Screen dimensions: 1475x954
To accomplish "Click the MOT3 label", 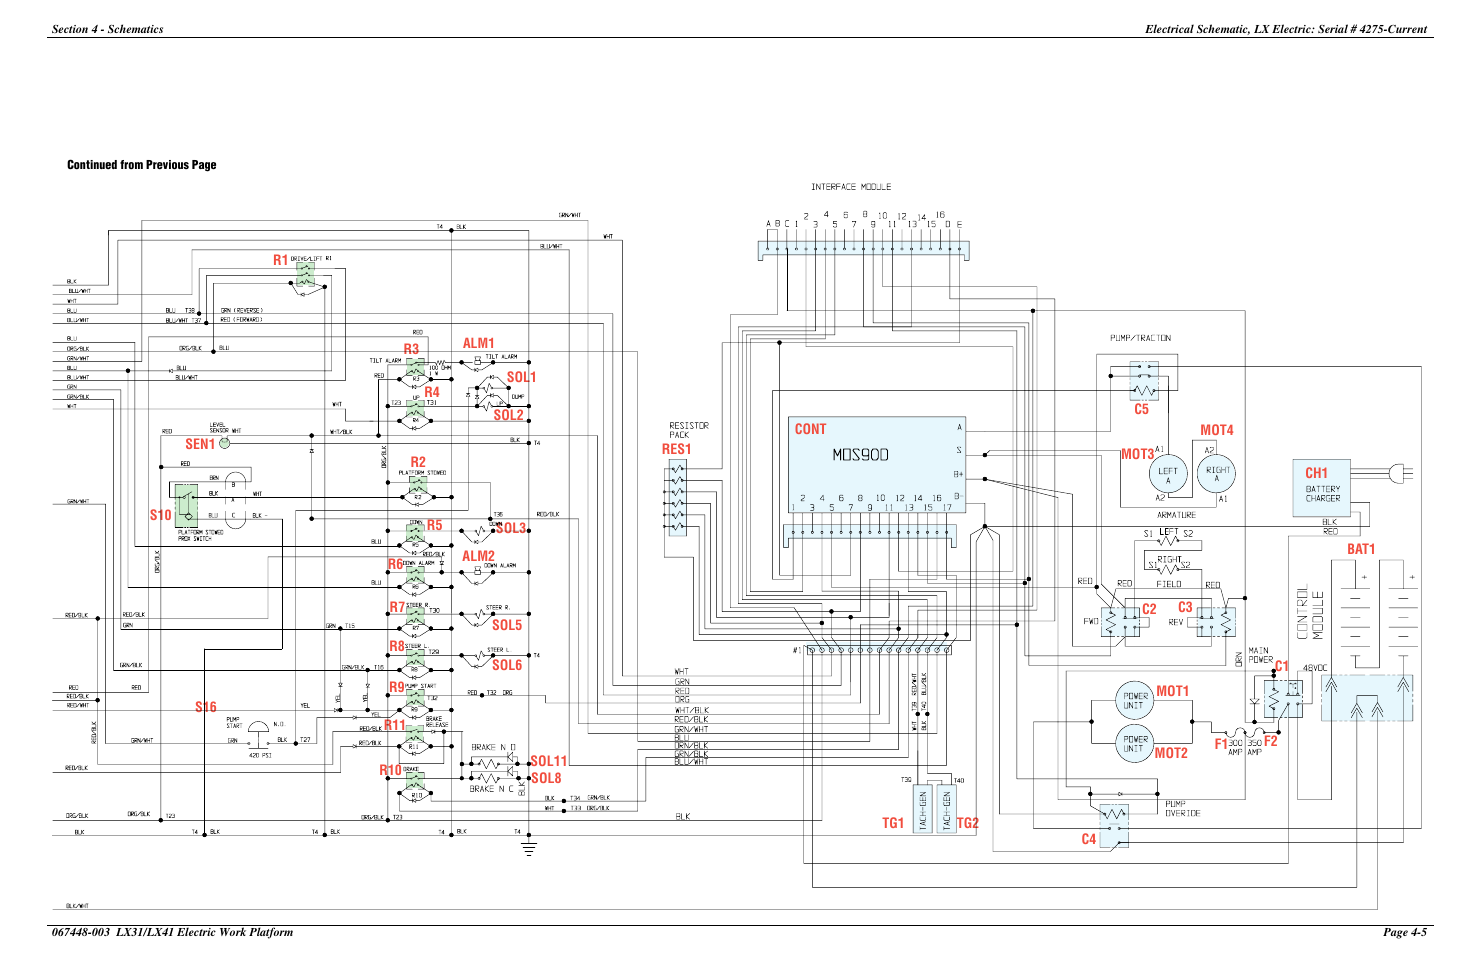I will [1137, 454].
